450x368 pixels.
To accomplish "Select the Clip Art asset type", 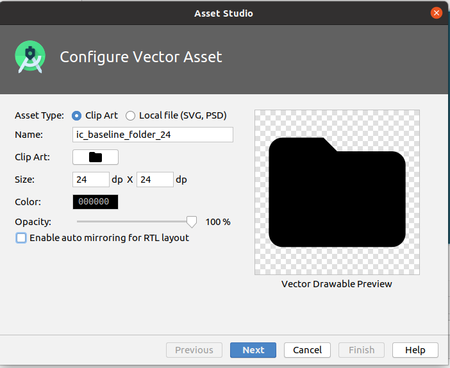I will click(x=76, y=116).
